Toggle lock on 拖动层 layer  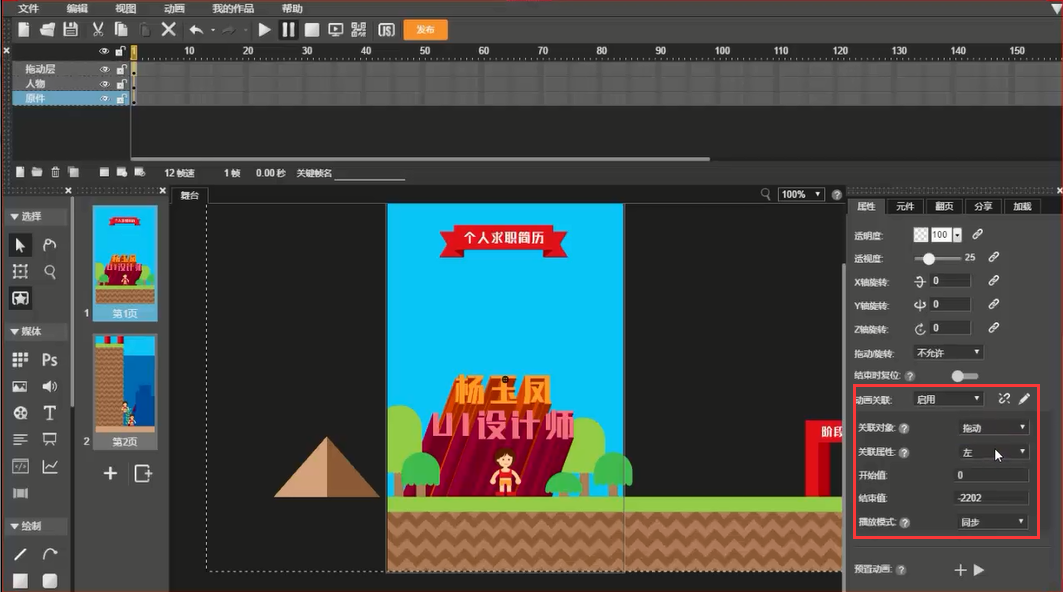pyautogui.click(x=121, y=69)
